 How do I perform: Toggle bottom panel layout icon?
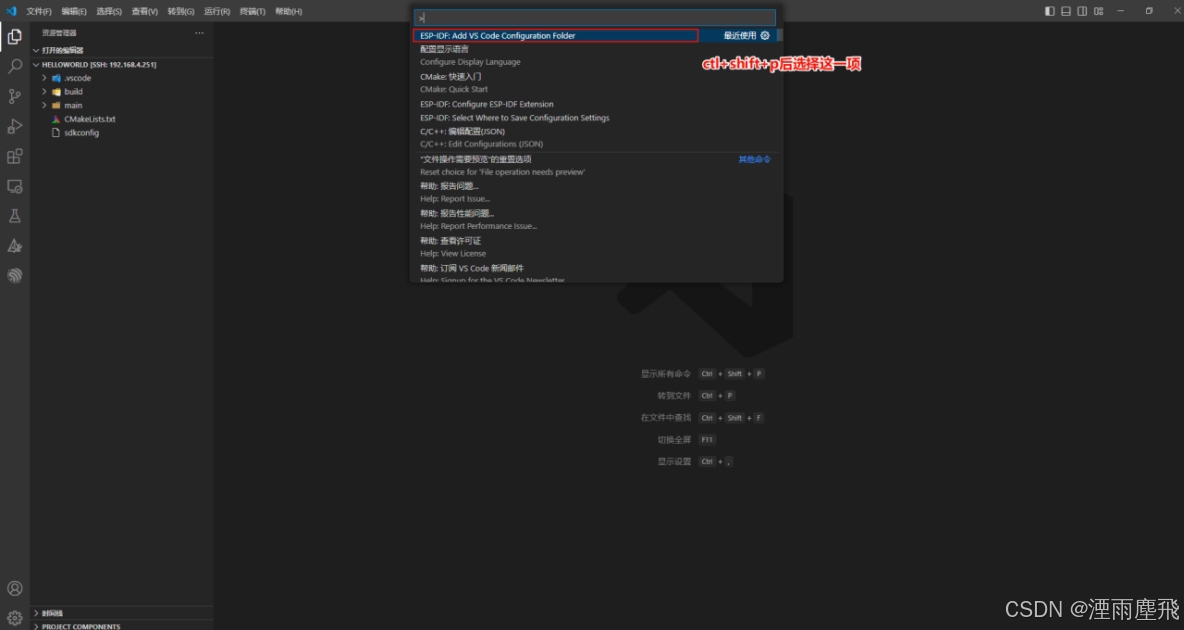coord(1065,11)
